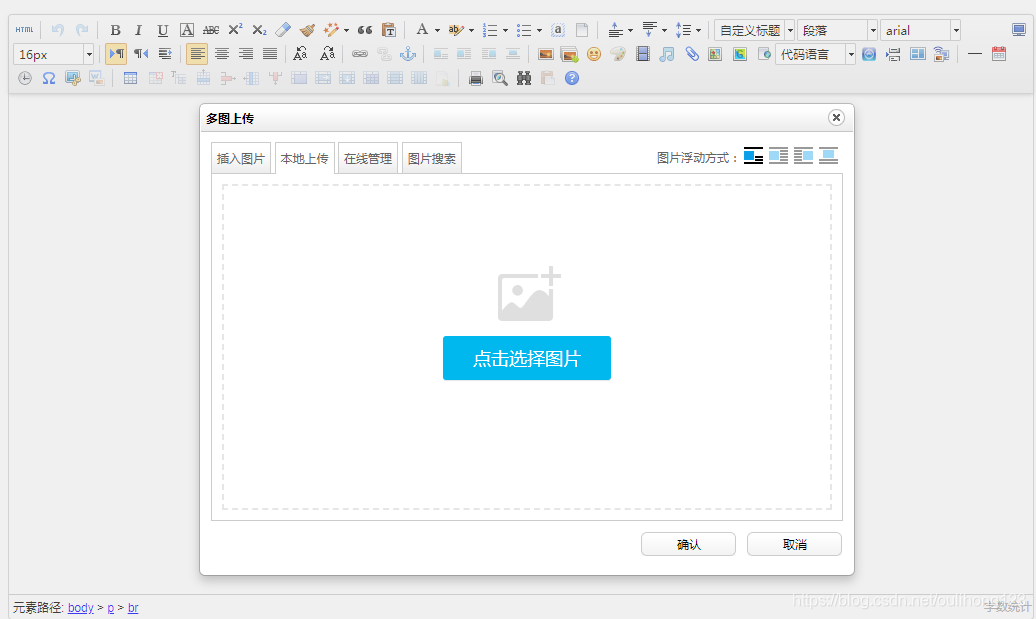Click 点击选择图片 button
Screen dimensions: 1036x619
tap(527, 358)
